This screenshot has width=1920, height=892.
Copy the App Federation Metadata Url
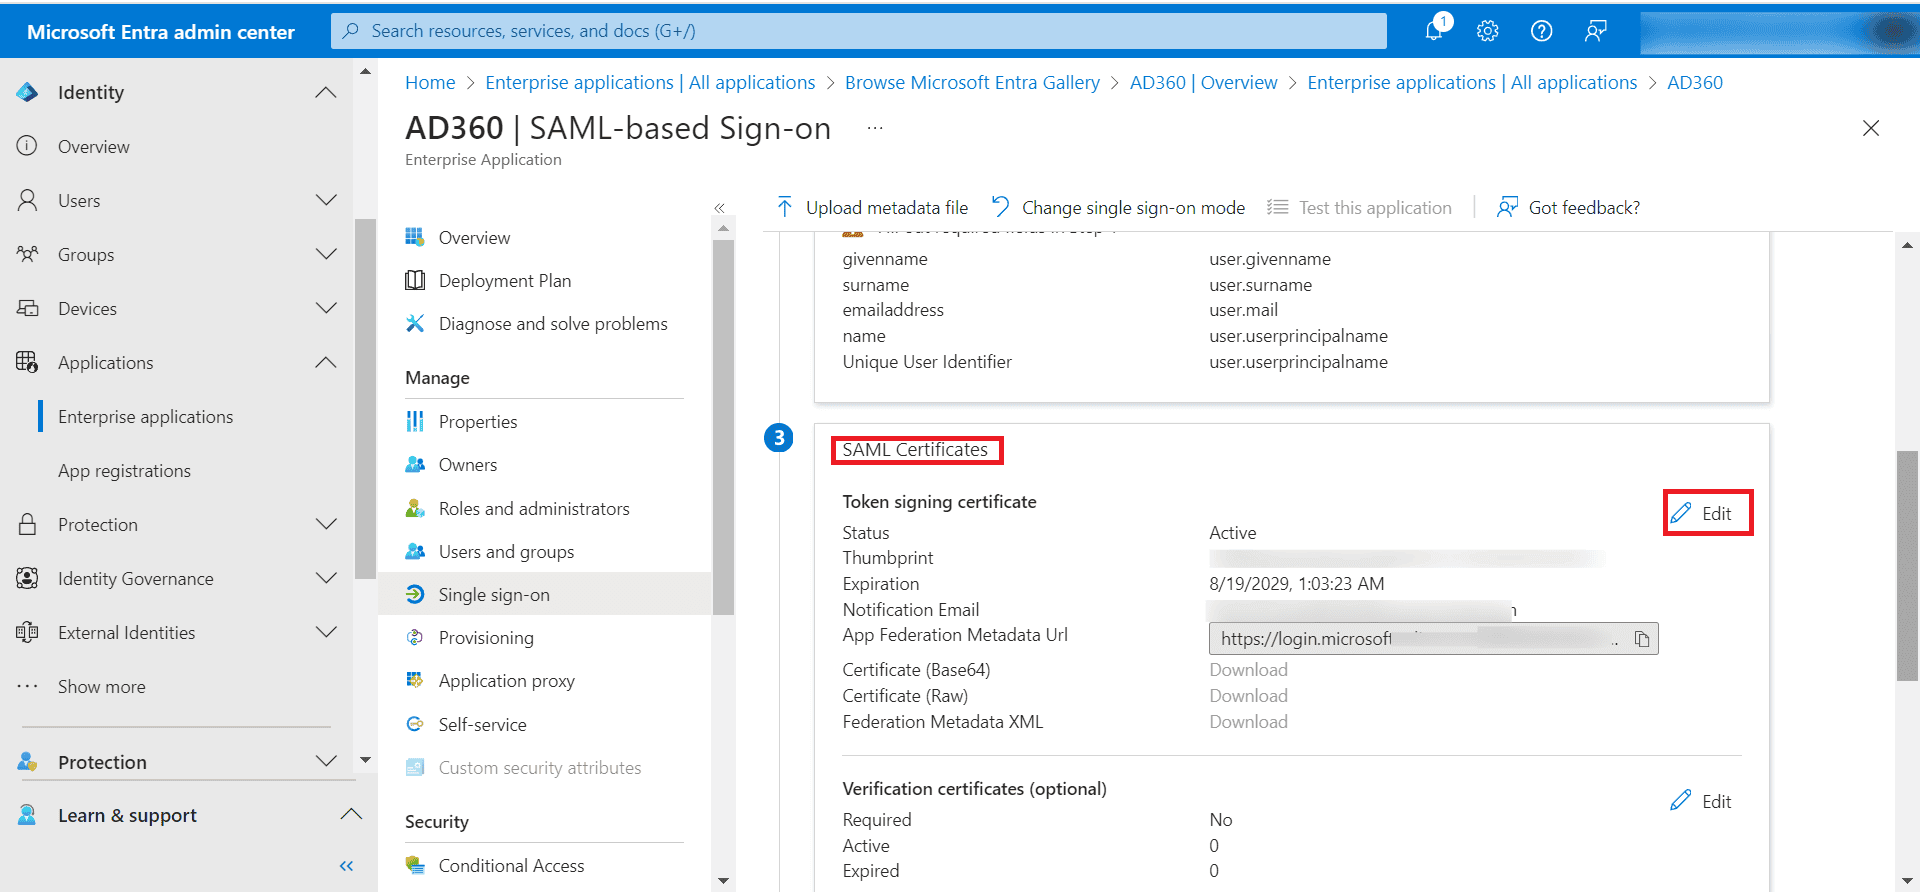point(1642,639)
